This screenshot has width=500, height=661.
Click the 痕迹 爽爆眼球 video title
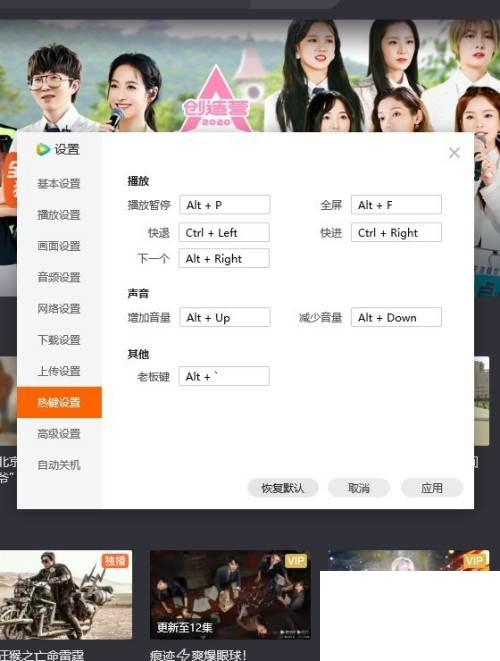pyautogui.click(x=198, y=655)
